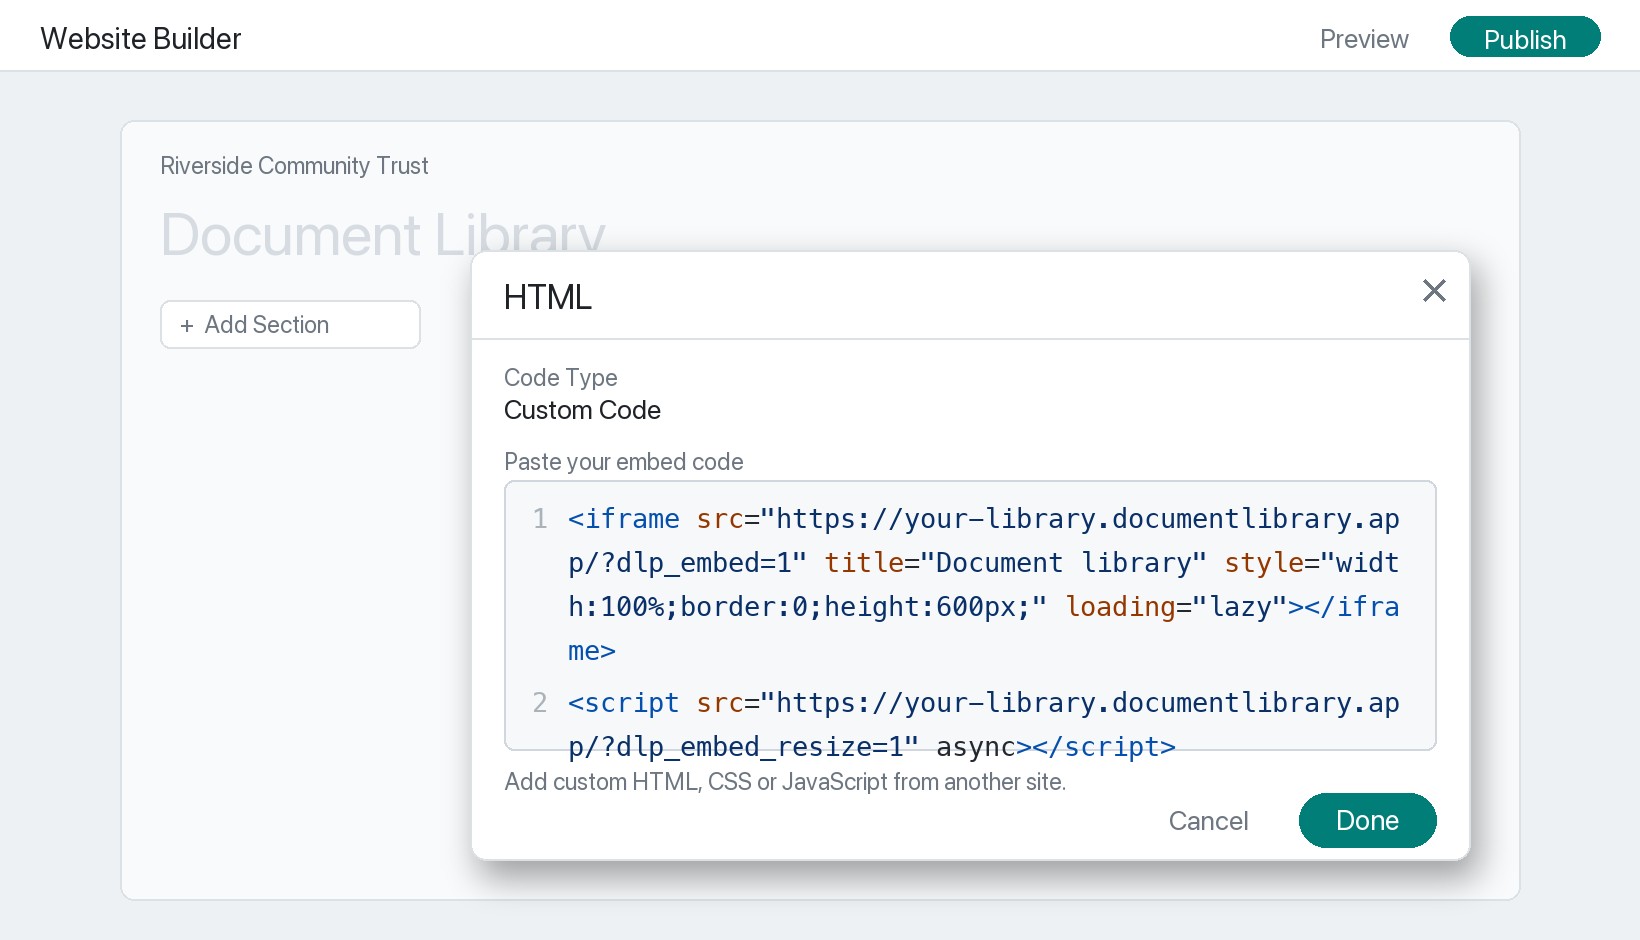Select the Document Library page title
Viewport: 1640px width, 940px height.
383,235
